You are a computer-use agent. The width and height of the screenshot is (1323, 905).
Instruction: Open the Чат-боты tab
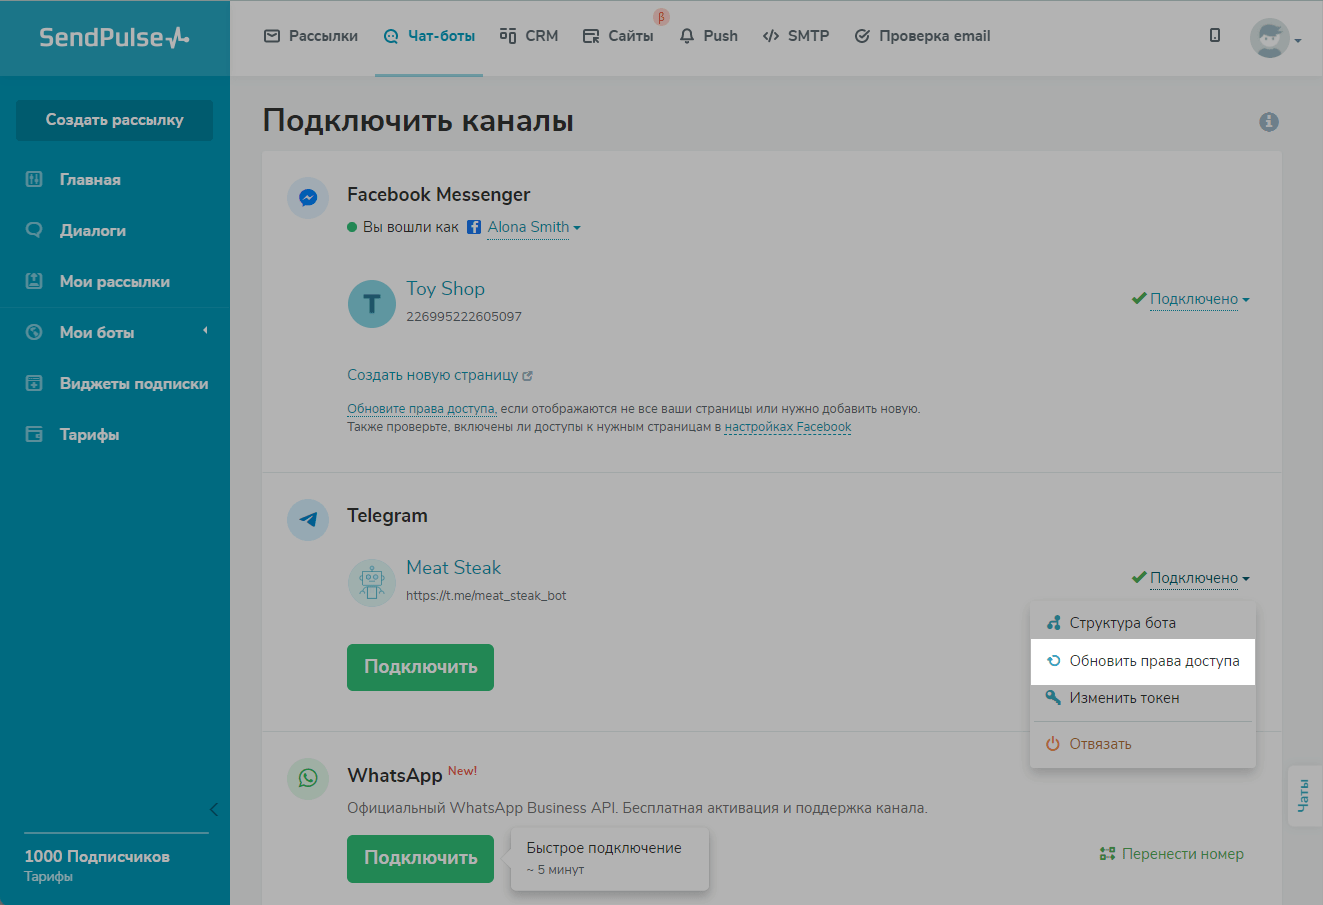pos(429,36)
